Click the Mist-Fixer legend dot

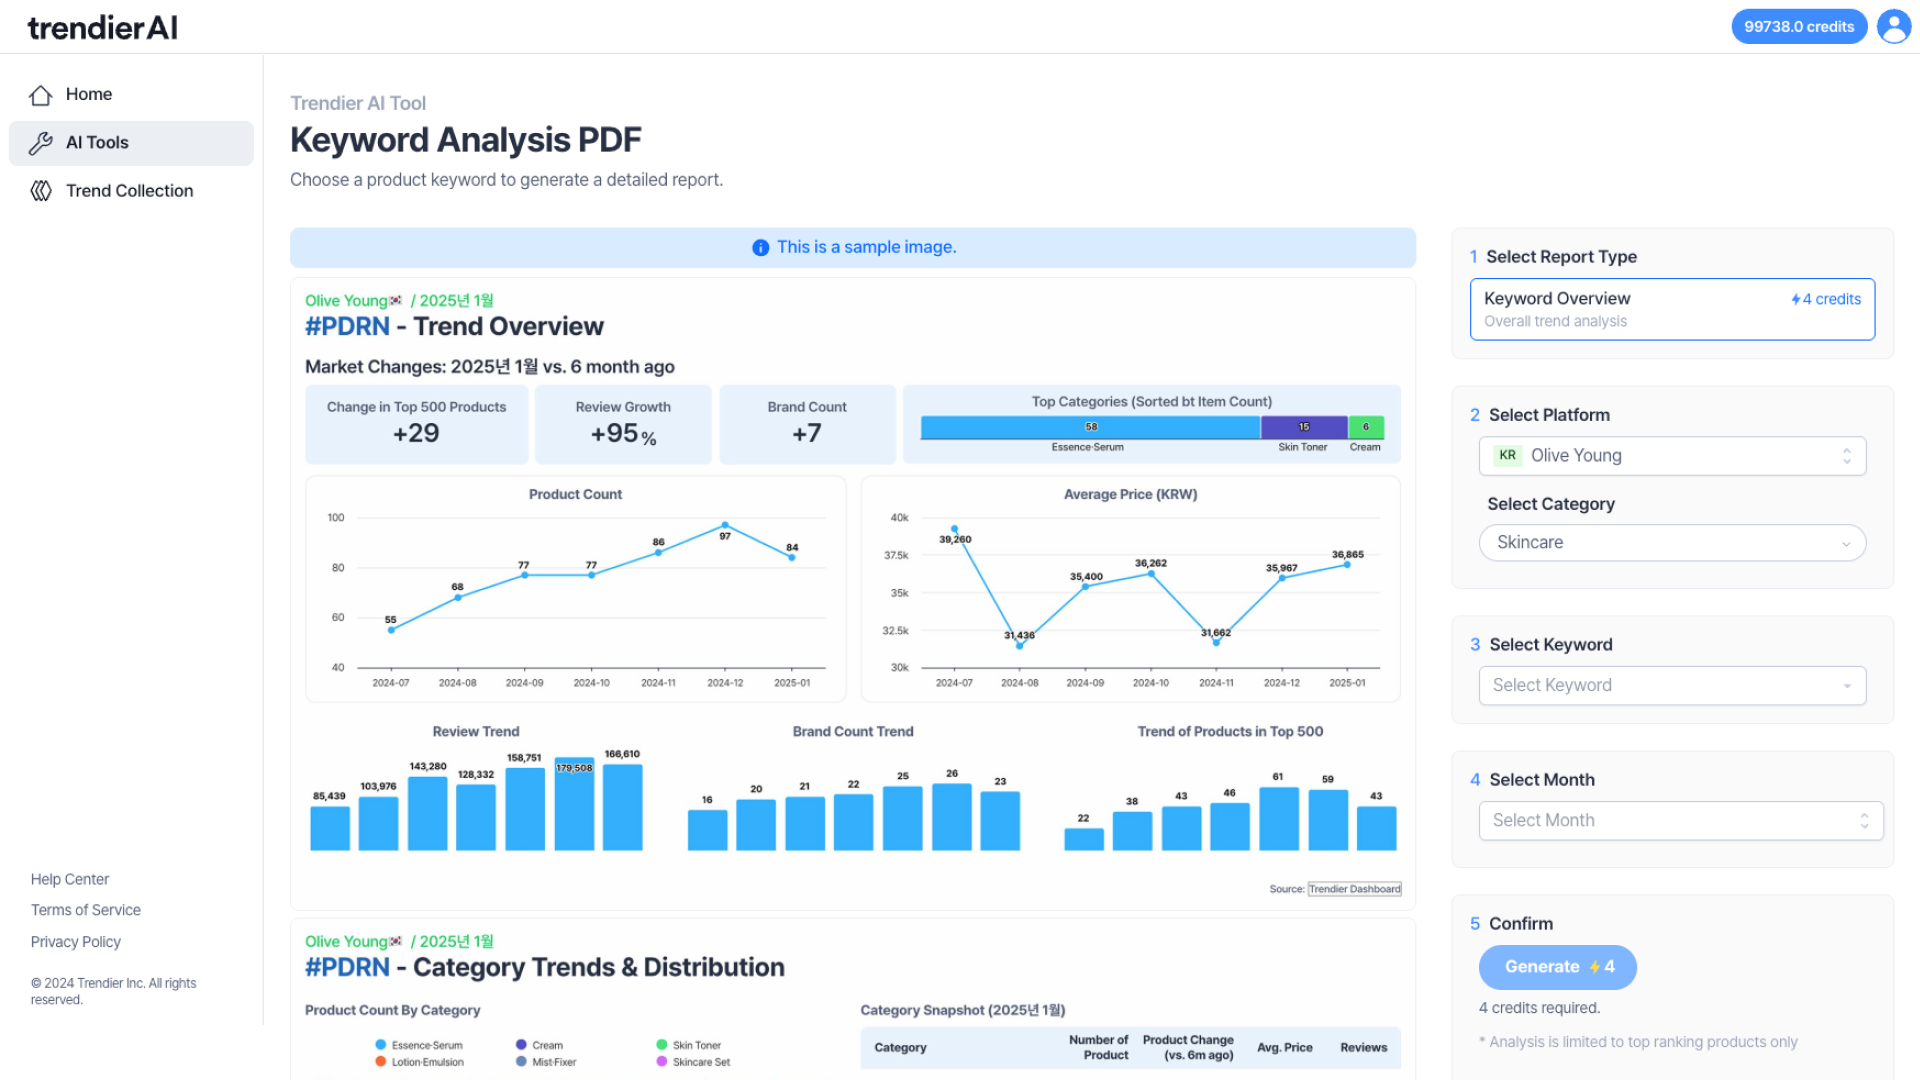[x=521, y=1062]
